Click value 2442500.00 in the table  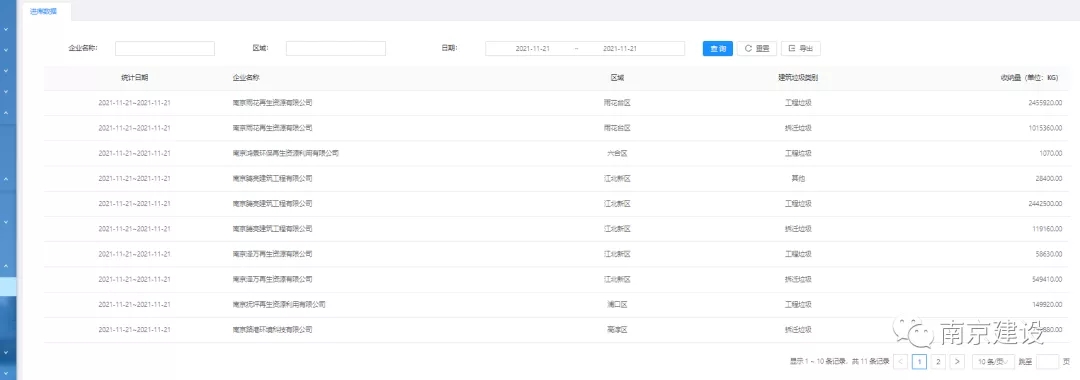(x=1045, y=204)
